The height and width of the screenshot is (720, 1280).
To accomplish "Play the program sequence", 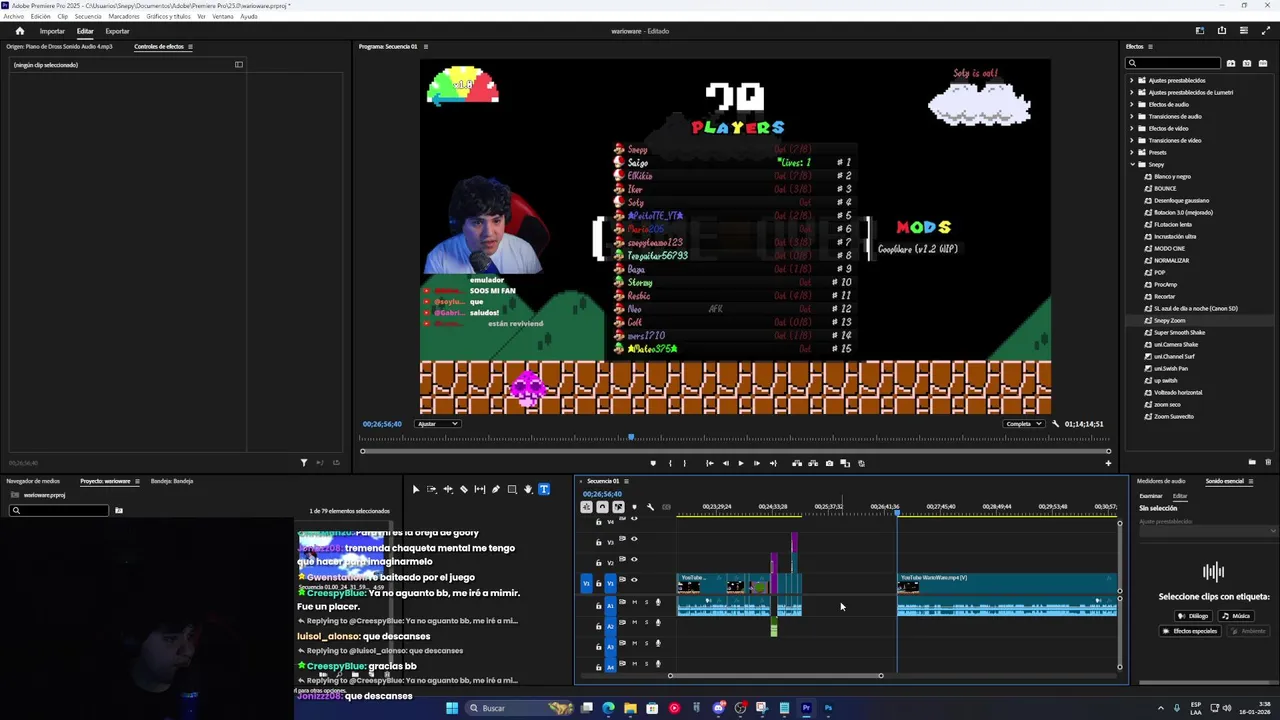I will point(741,463).
